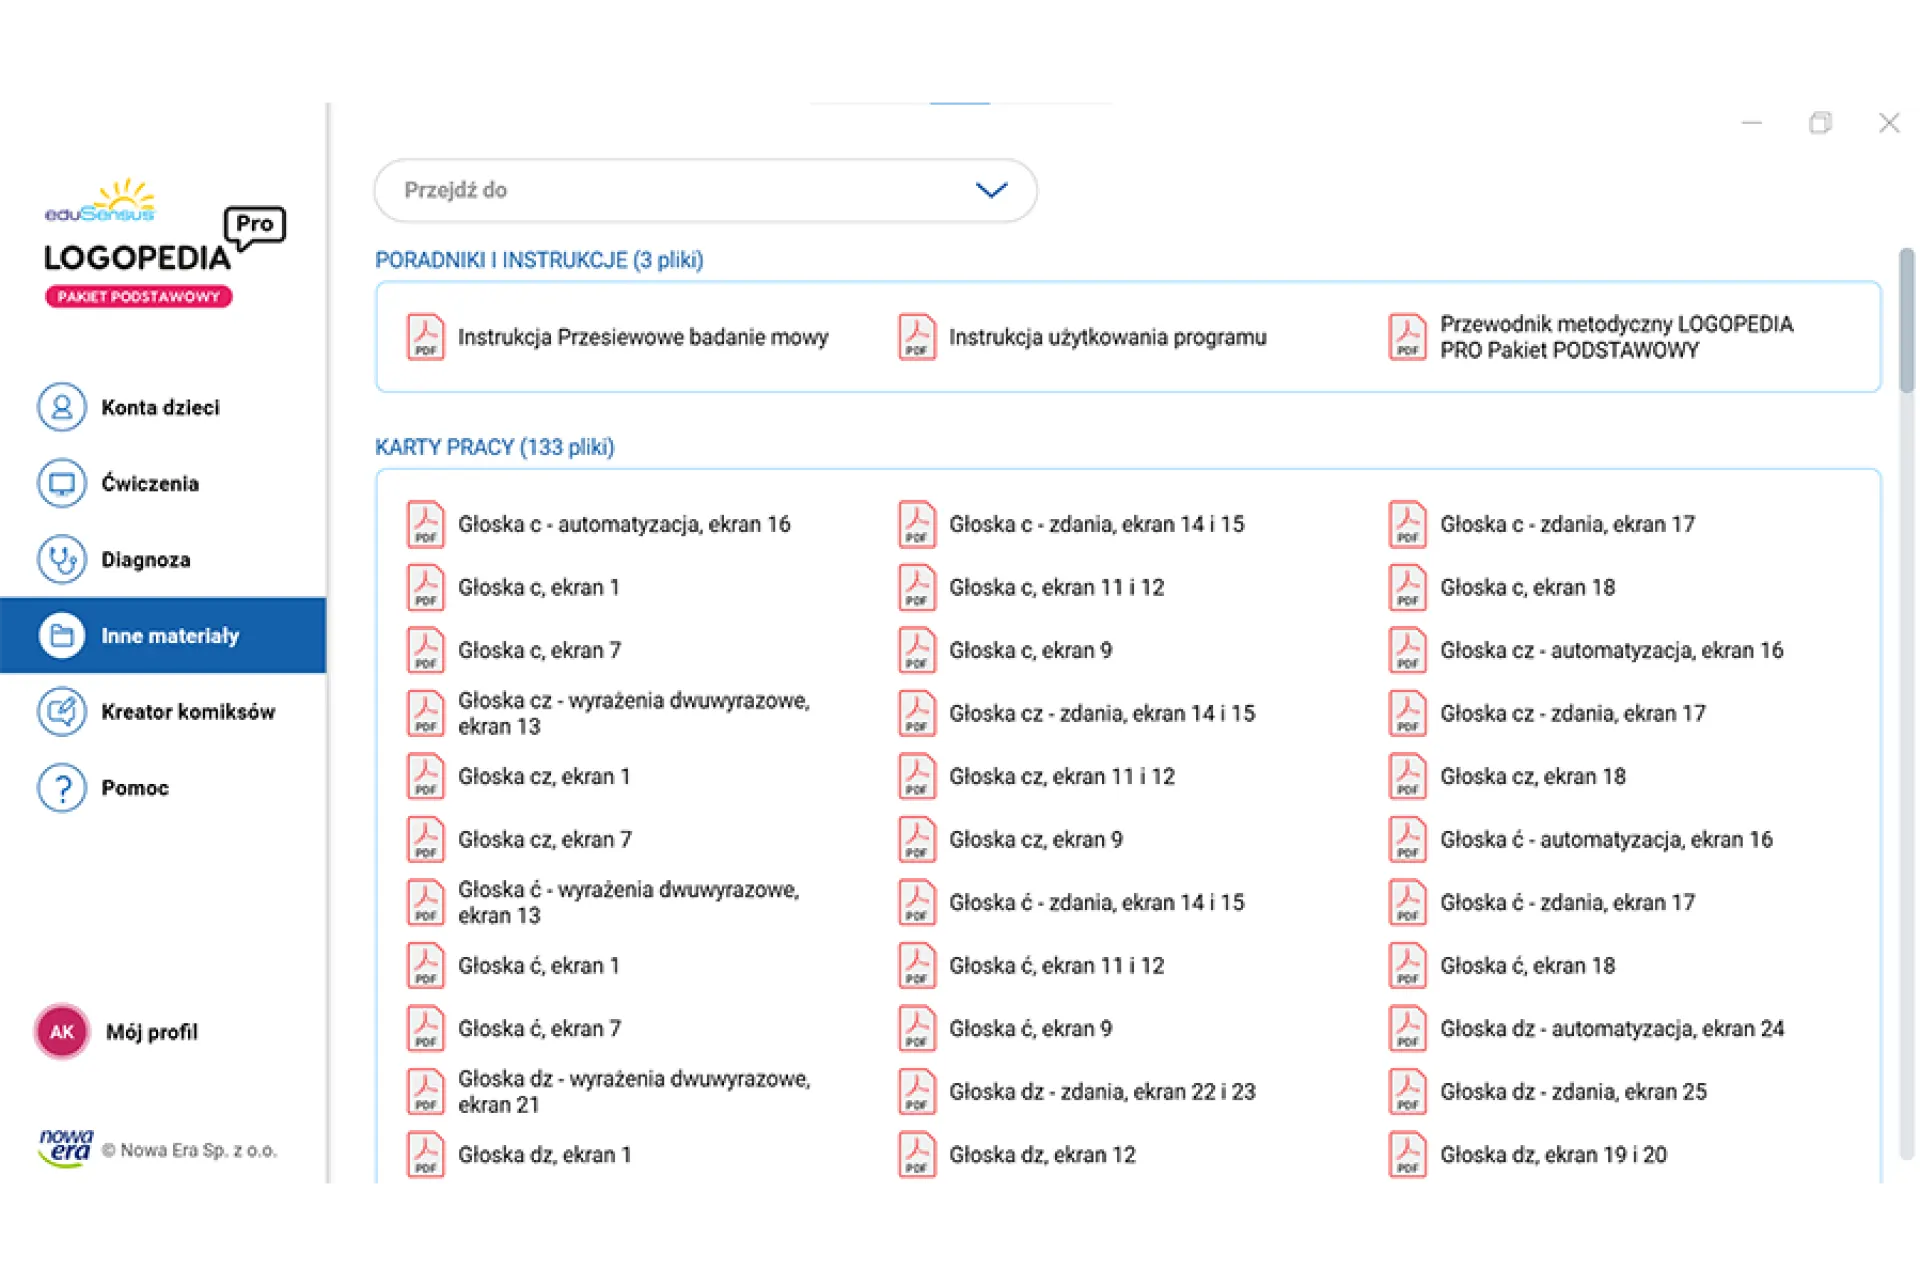Click PDF icon for Głoska c, ekran 1
The height and width of the screenshot is (1286, 1920).
pyautogui.click(x=425, y=587)
